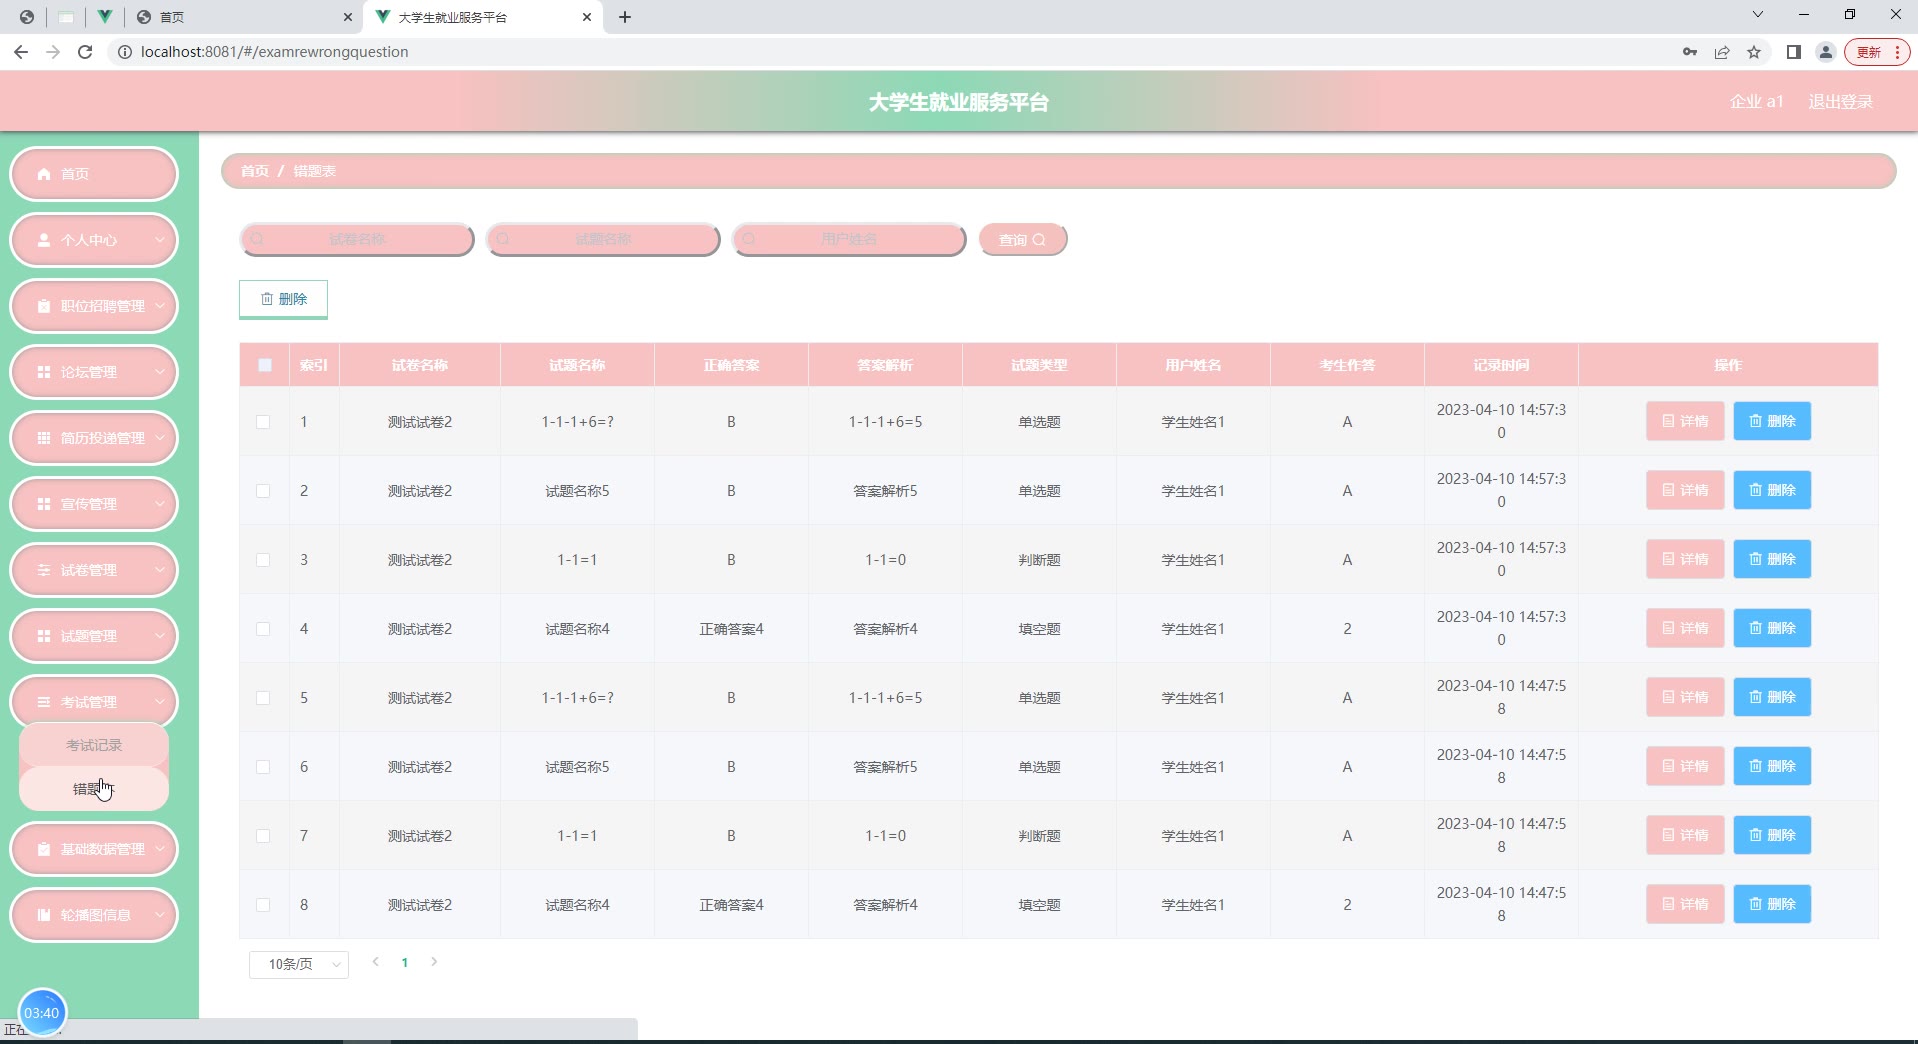Open the browser side panel icon
This screenshot has height=1044, width=1918.
(1794, 52)
